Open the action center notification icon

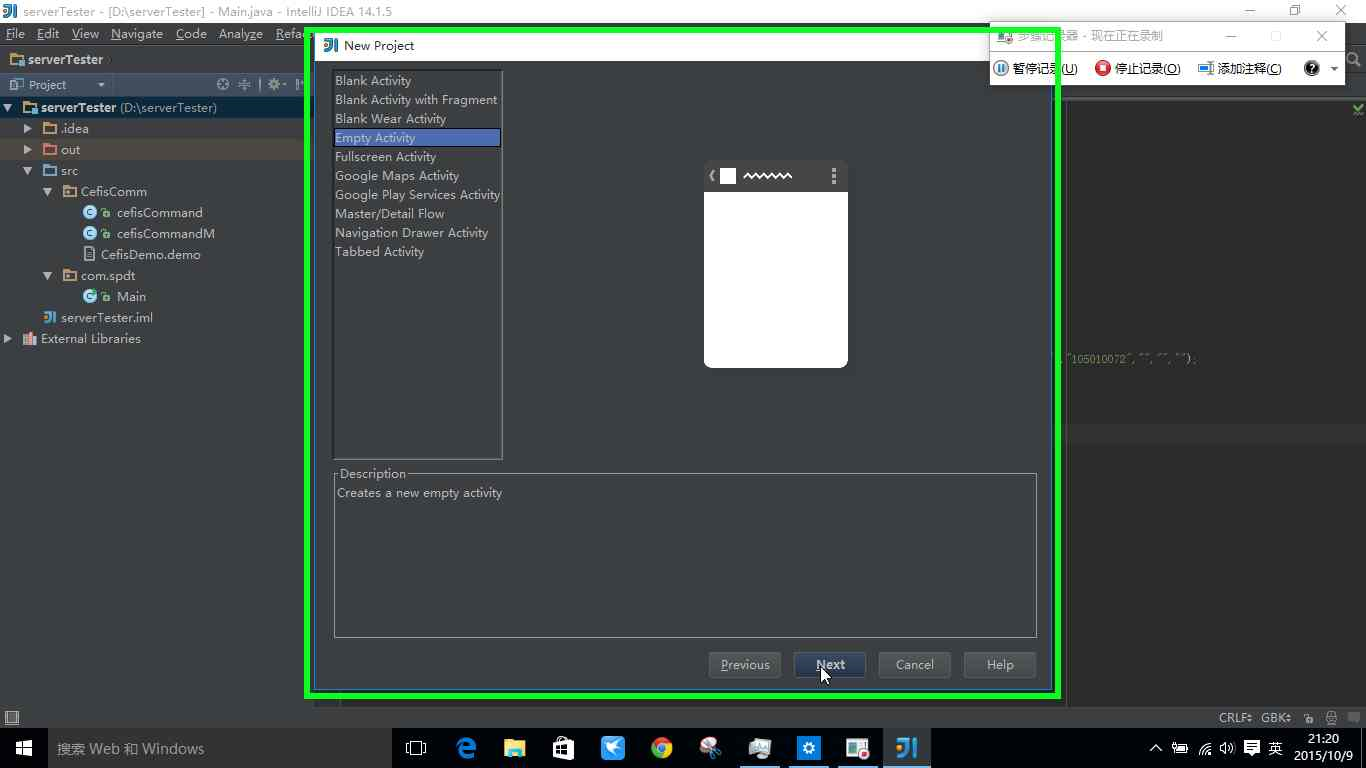[x=1252, y=748]
